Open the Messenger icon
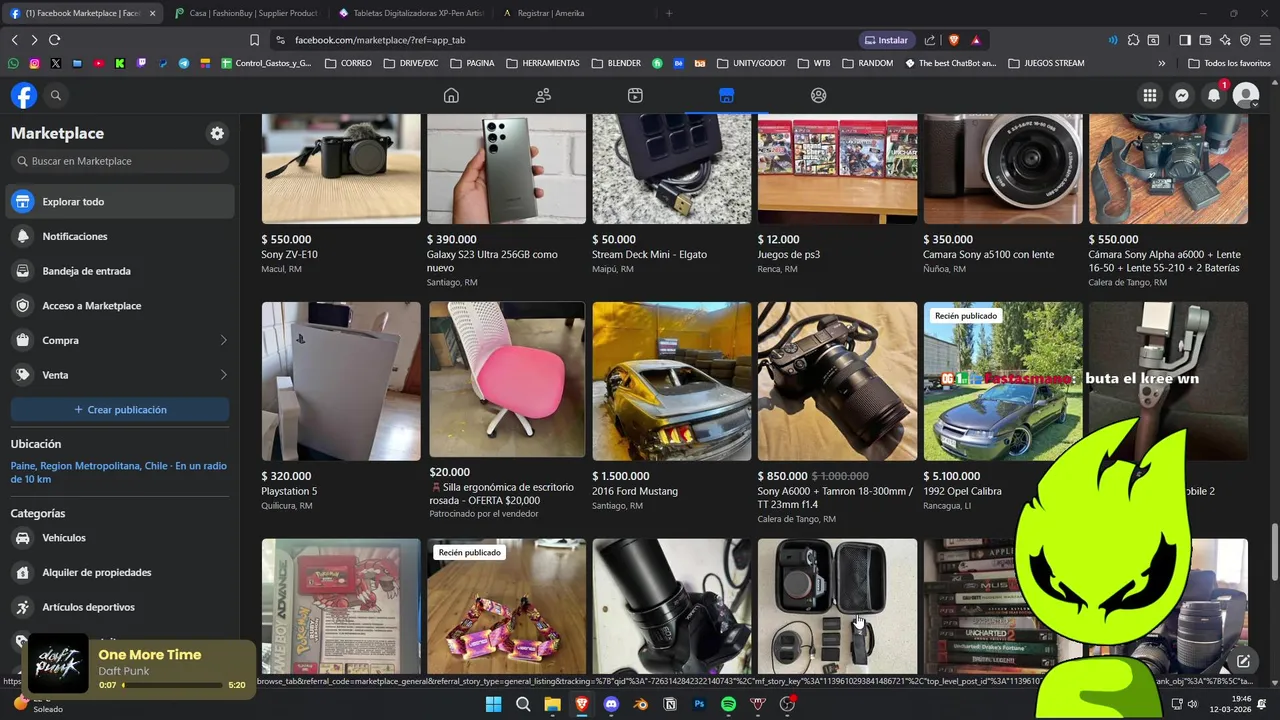The image size is (1280, 720). [x=1182, y=95]
